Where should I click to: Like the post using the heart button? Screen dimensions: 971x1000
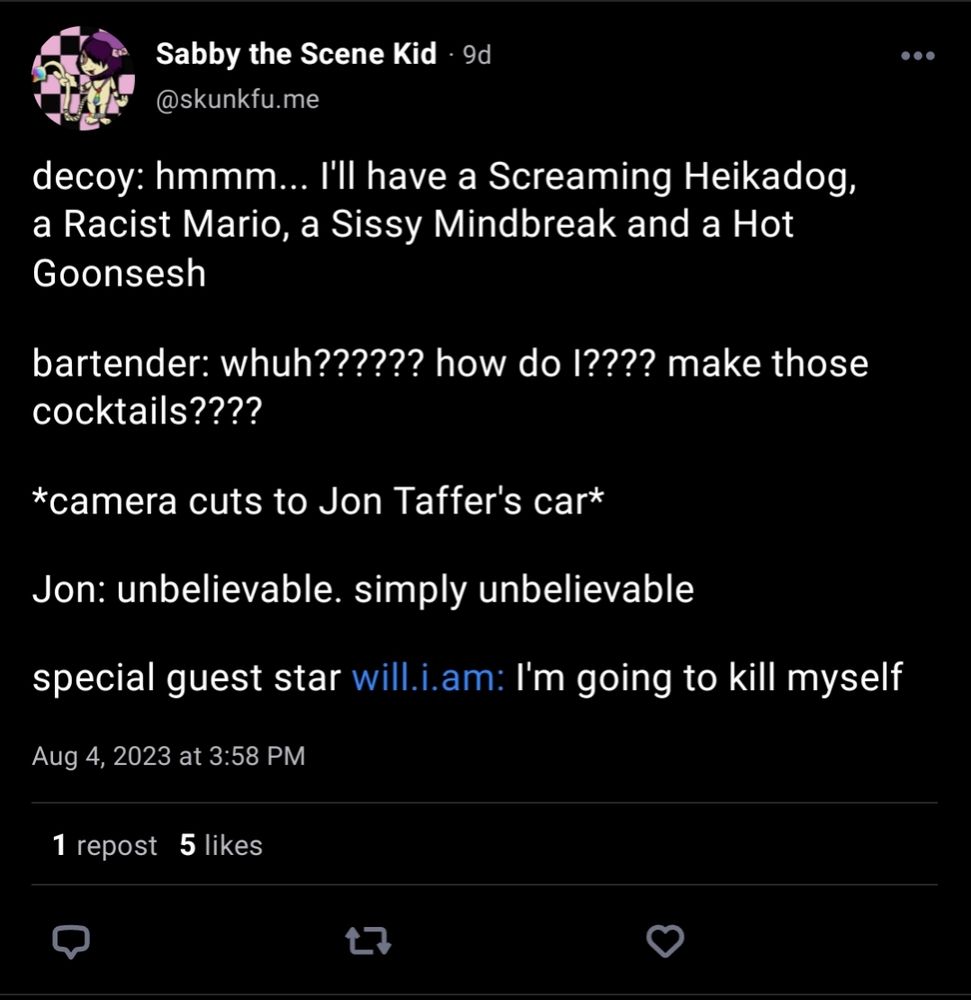pyautogui.click(x=666, y=938)
